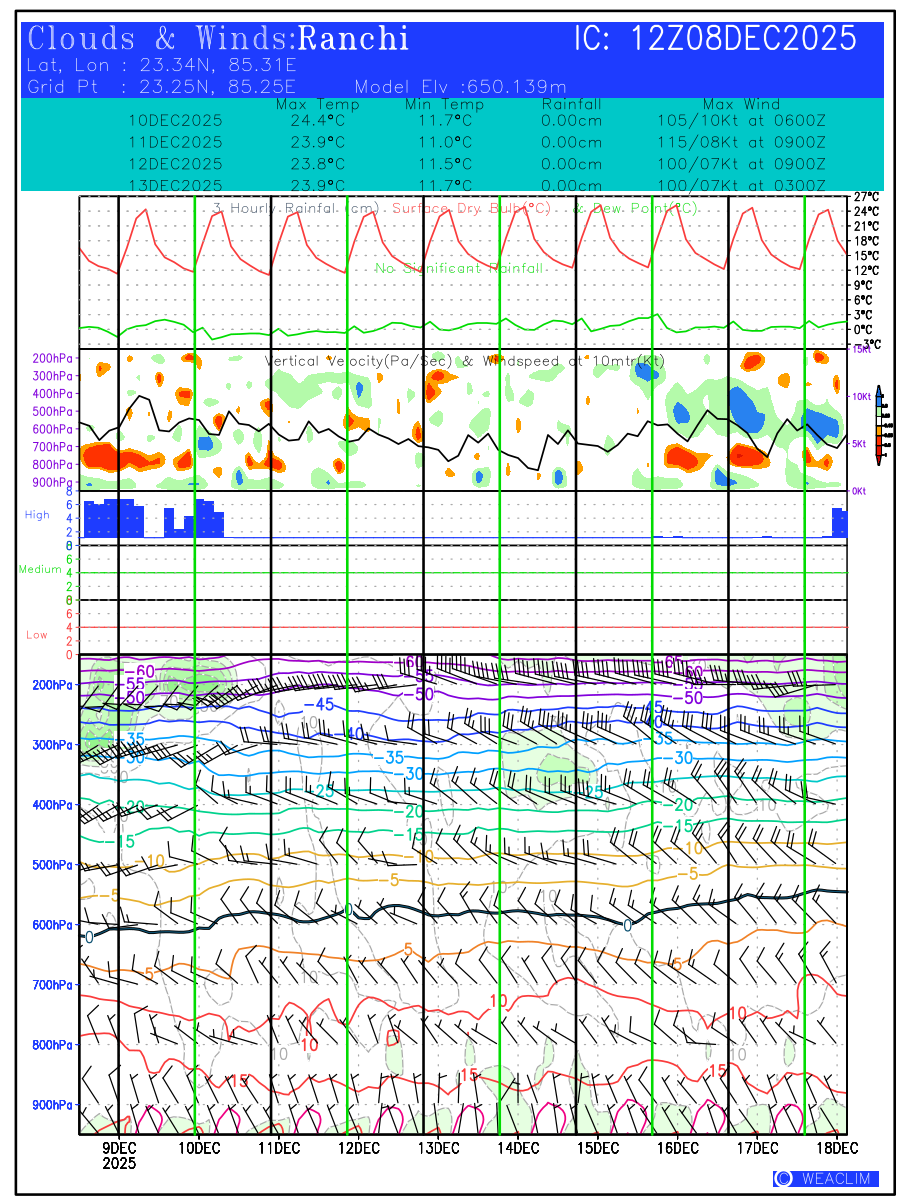Click the 10Kt wind speed axis label
Viewport: 900px width, 1200px height.
(x=863, y=397)
